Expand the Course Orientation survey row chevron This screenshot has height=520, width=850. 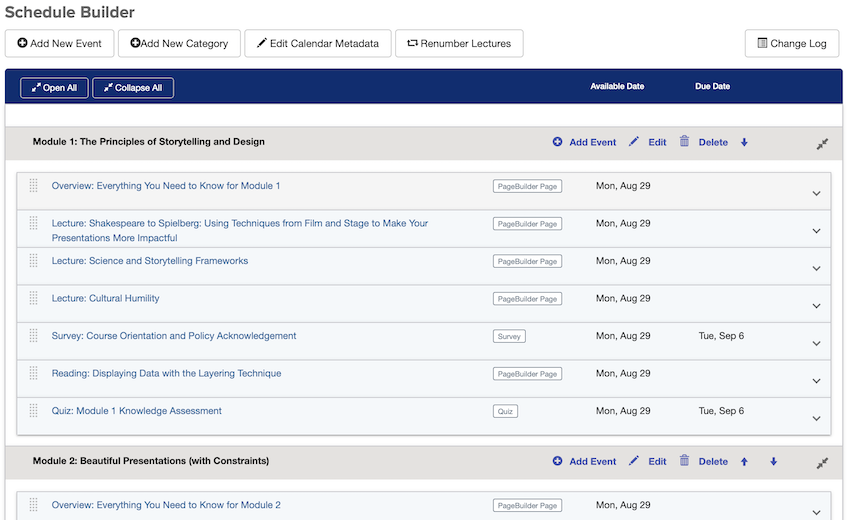816,343
